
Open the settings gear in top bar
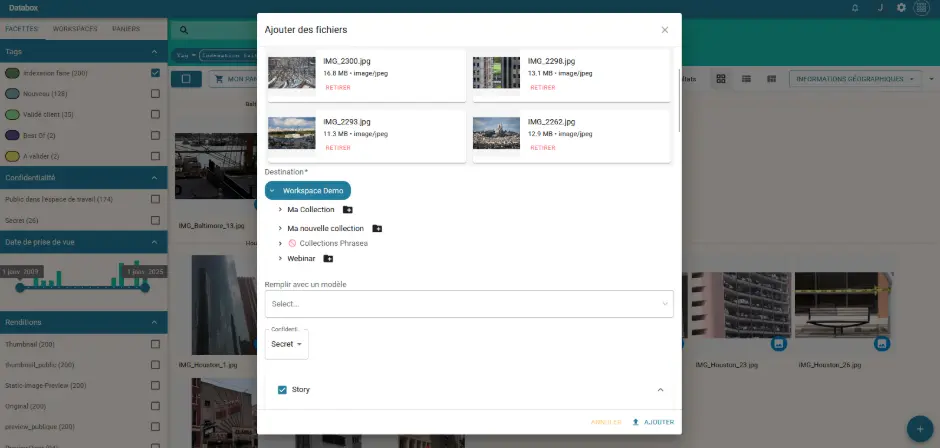(900, 8)
